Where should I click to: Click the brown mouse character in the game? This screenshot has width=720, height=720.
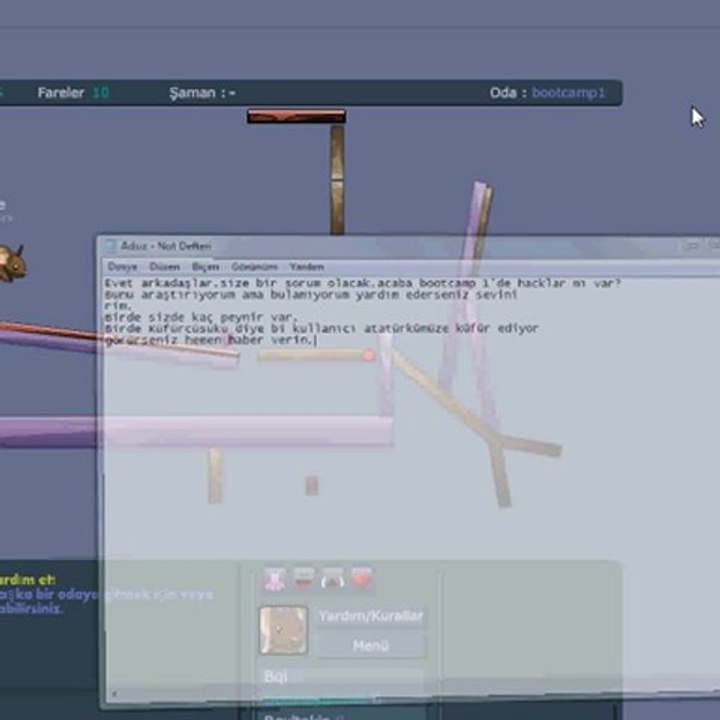(x=11, y=263)
